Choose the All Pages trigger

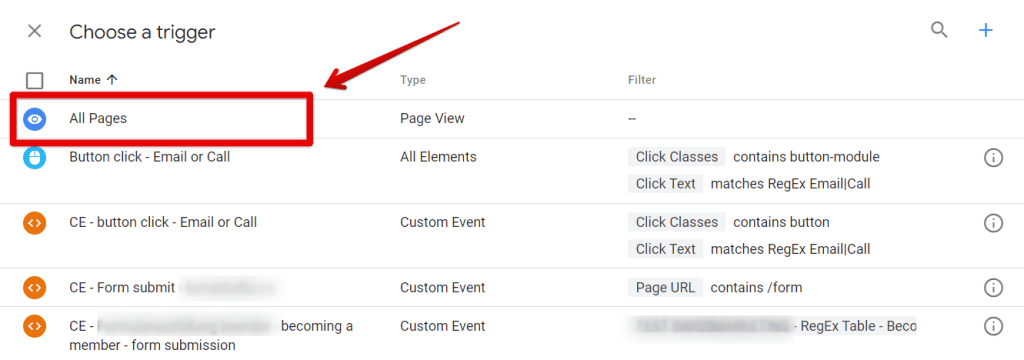[99, 119]
